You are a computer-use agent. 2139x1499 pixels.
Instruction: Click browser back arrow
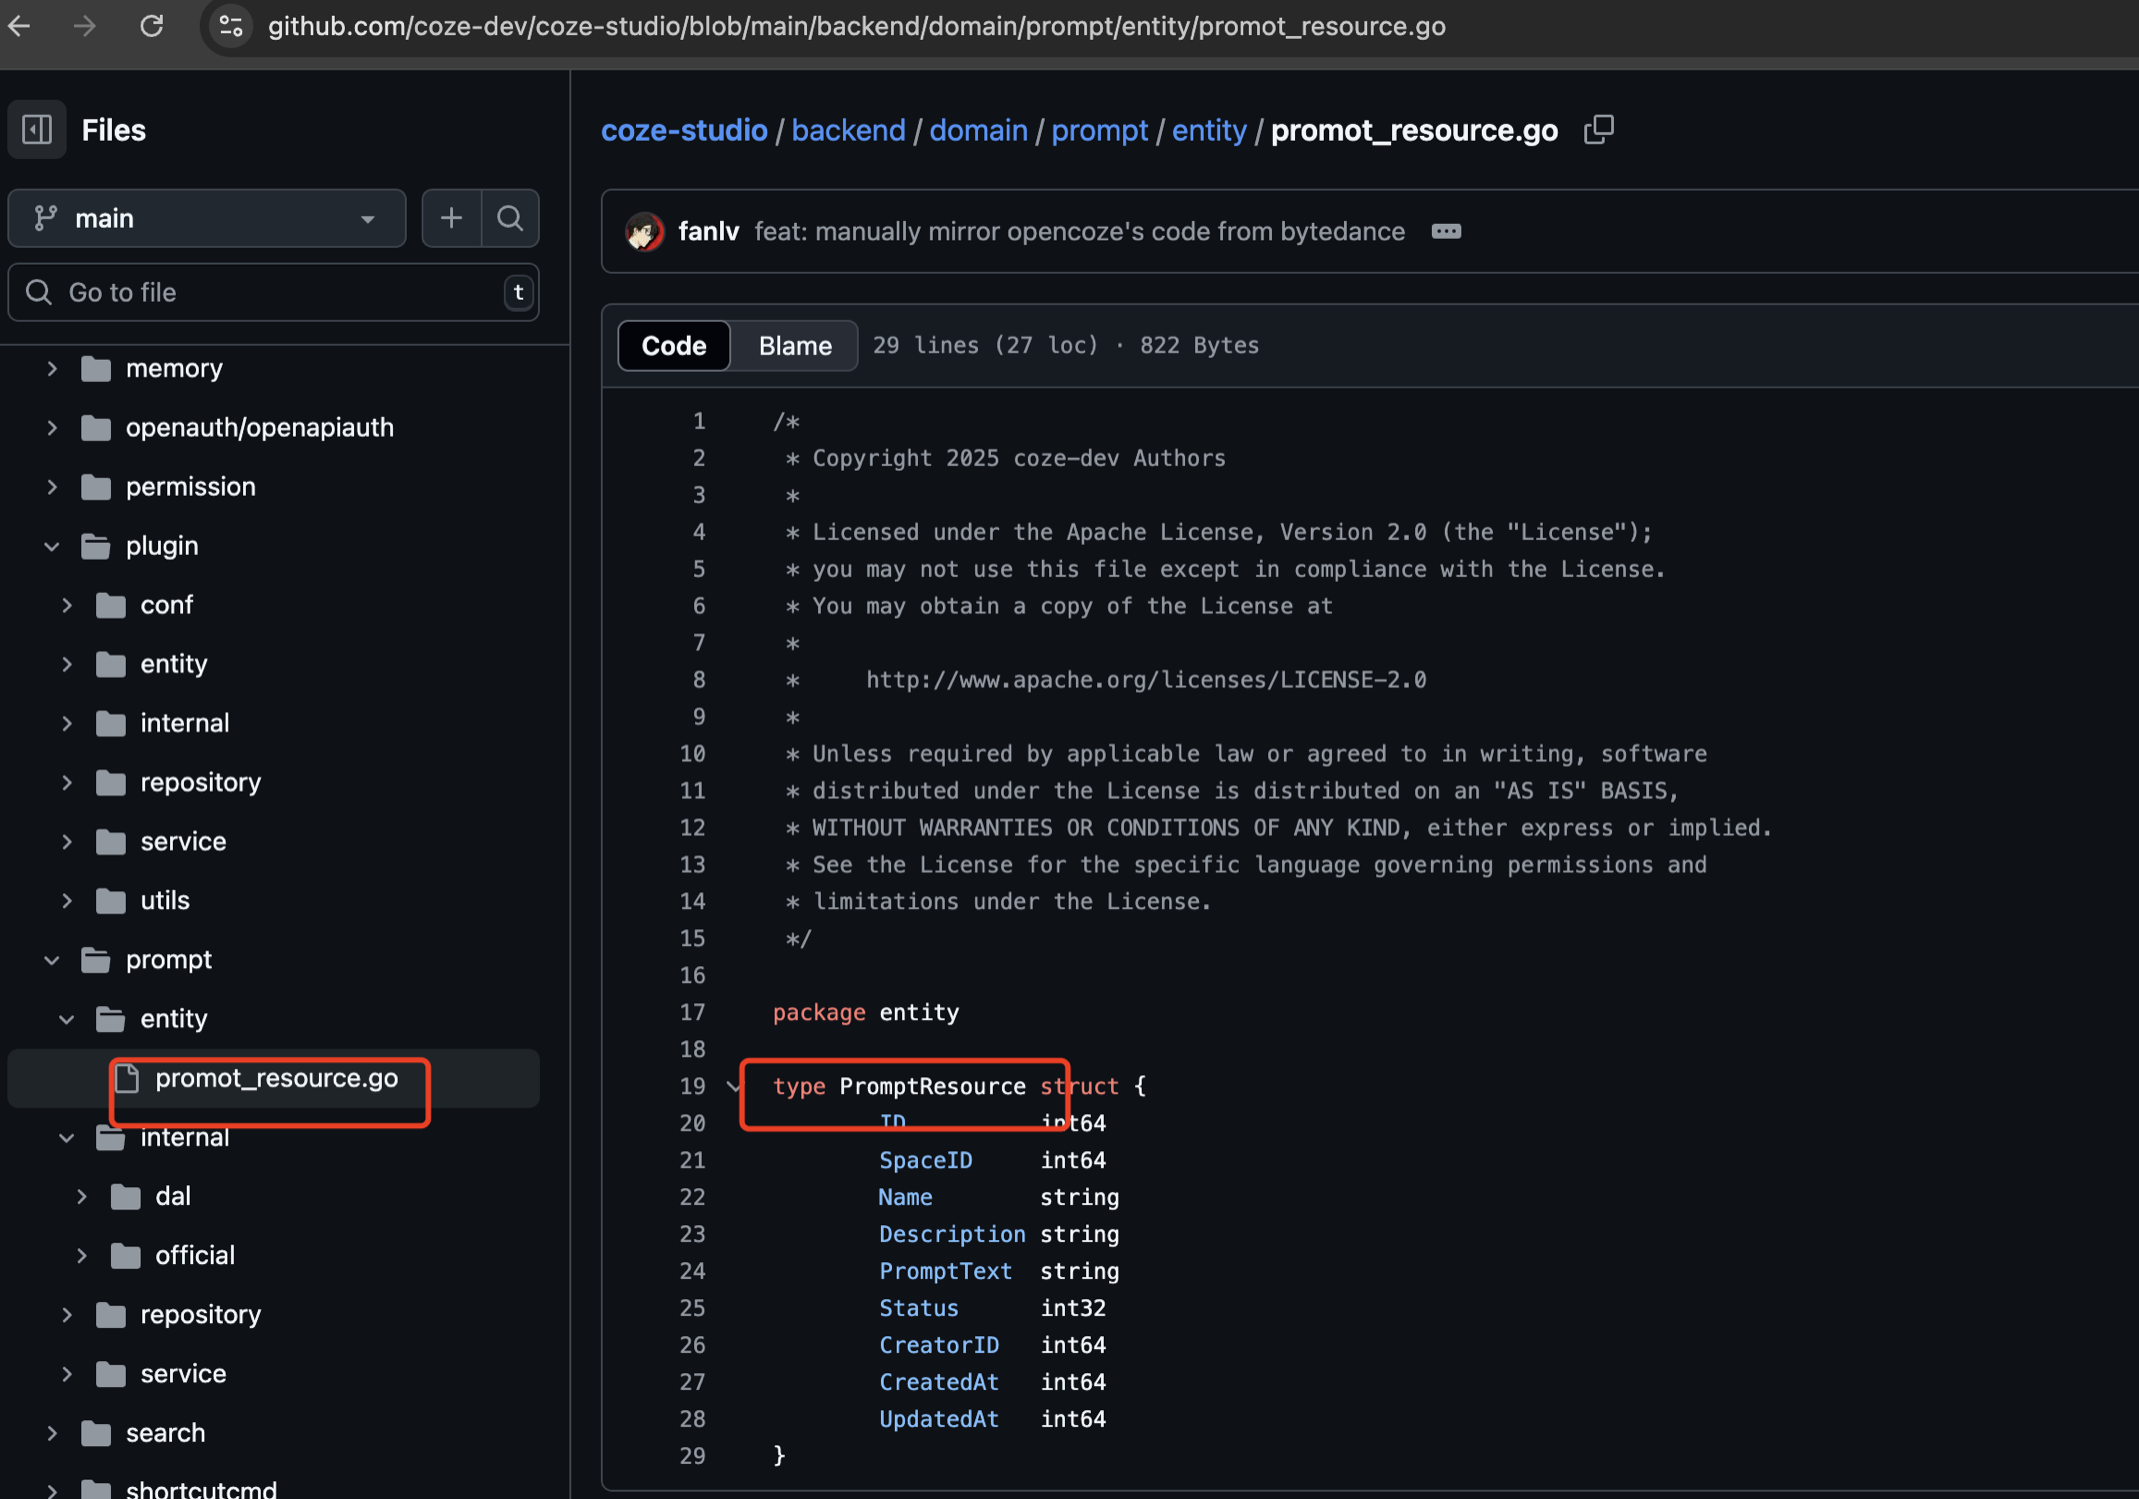pos(20,26)
